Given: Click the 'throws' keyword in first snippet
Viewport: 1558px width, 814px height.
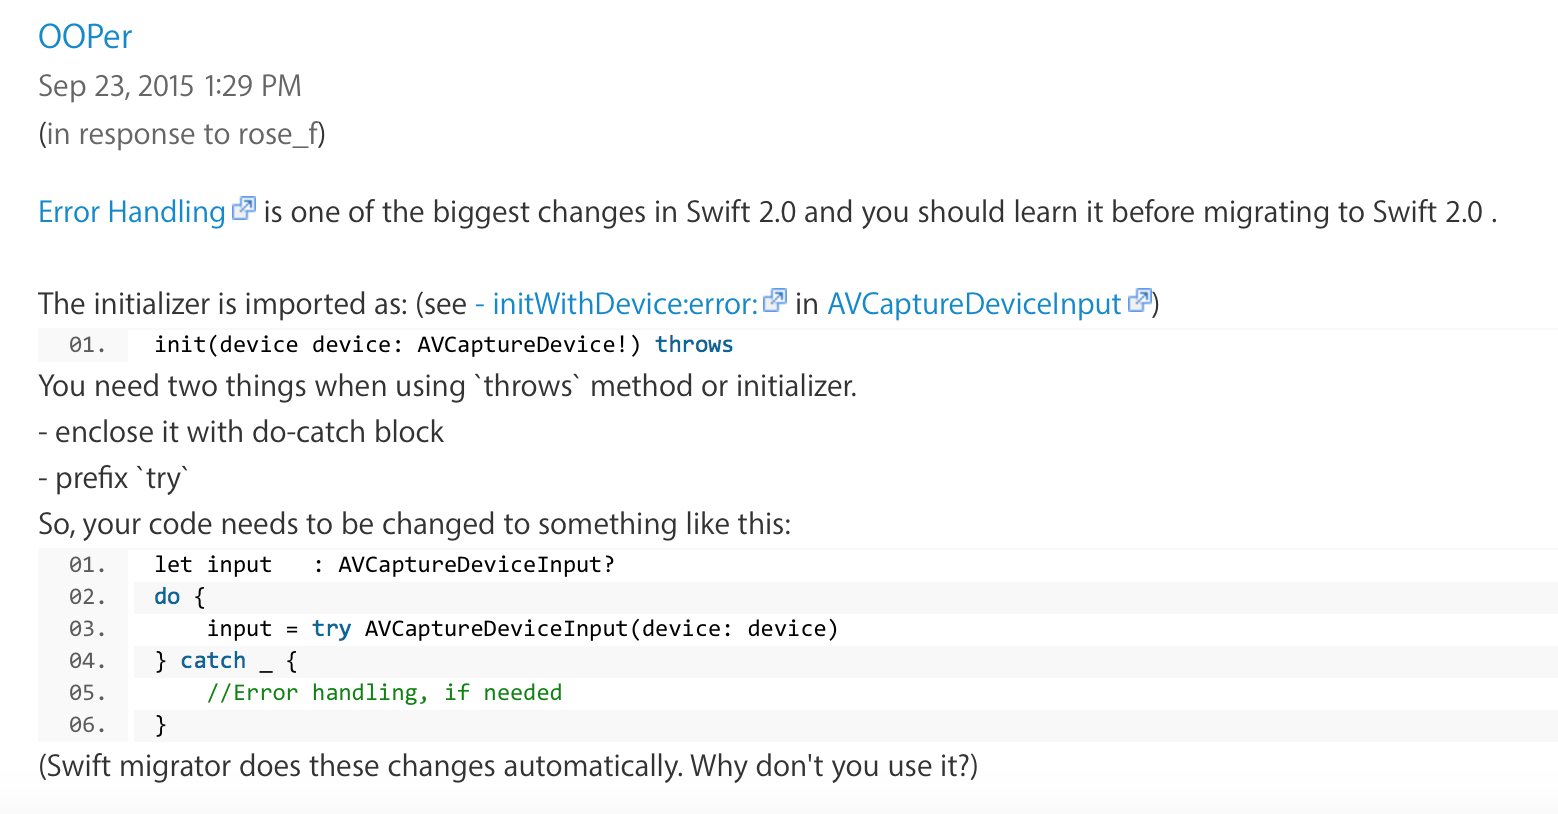Looking at the screenshot, I should (694, 345).
